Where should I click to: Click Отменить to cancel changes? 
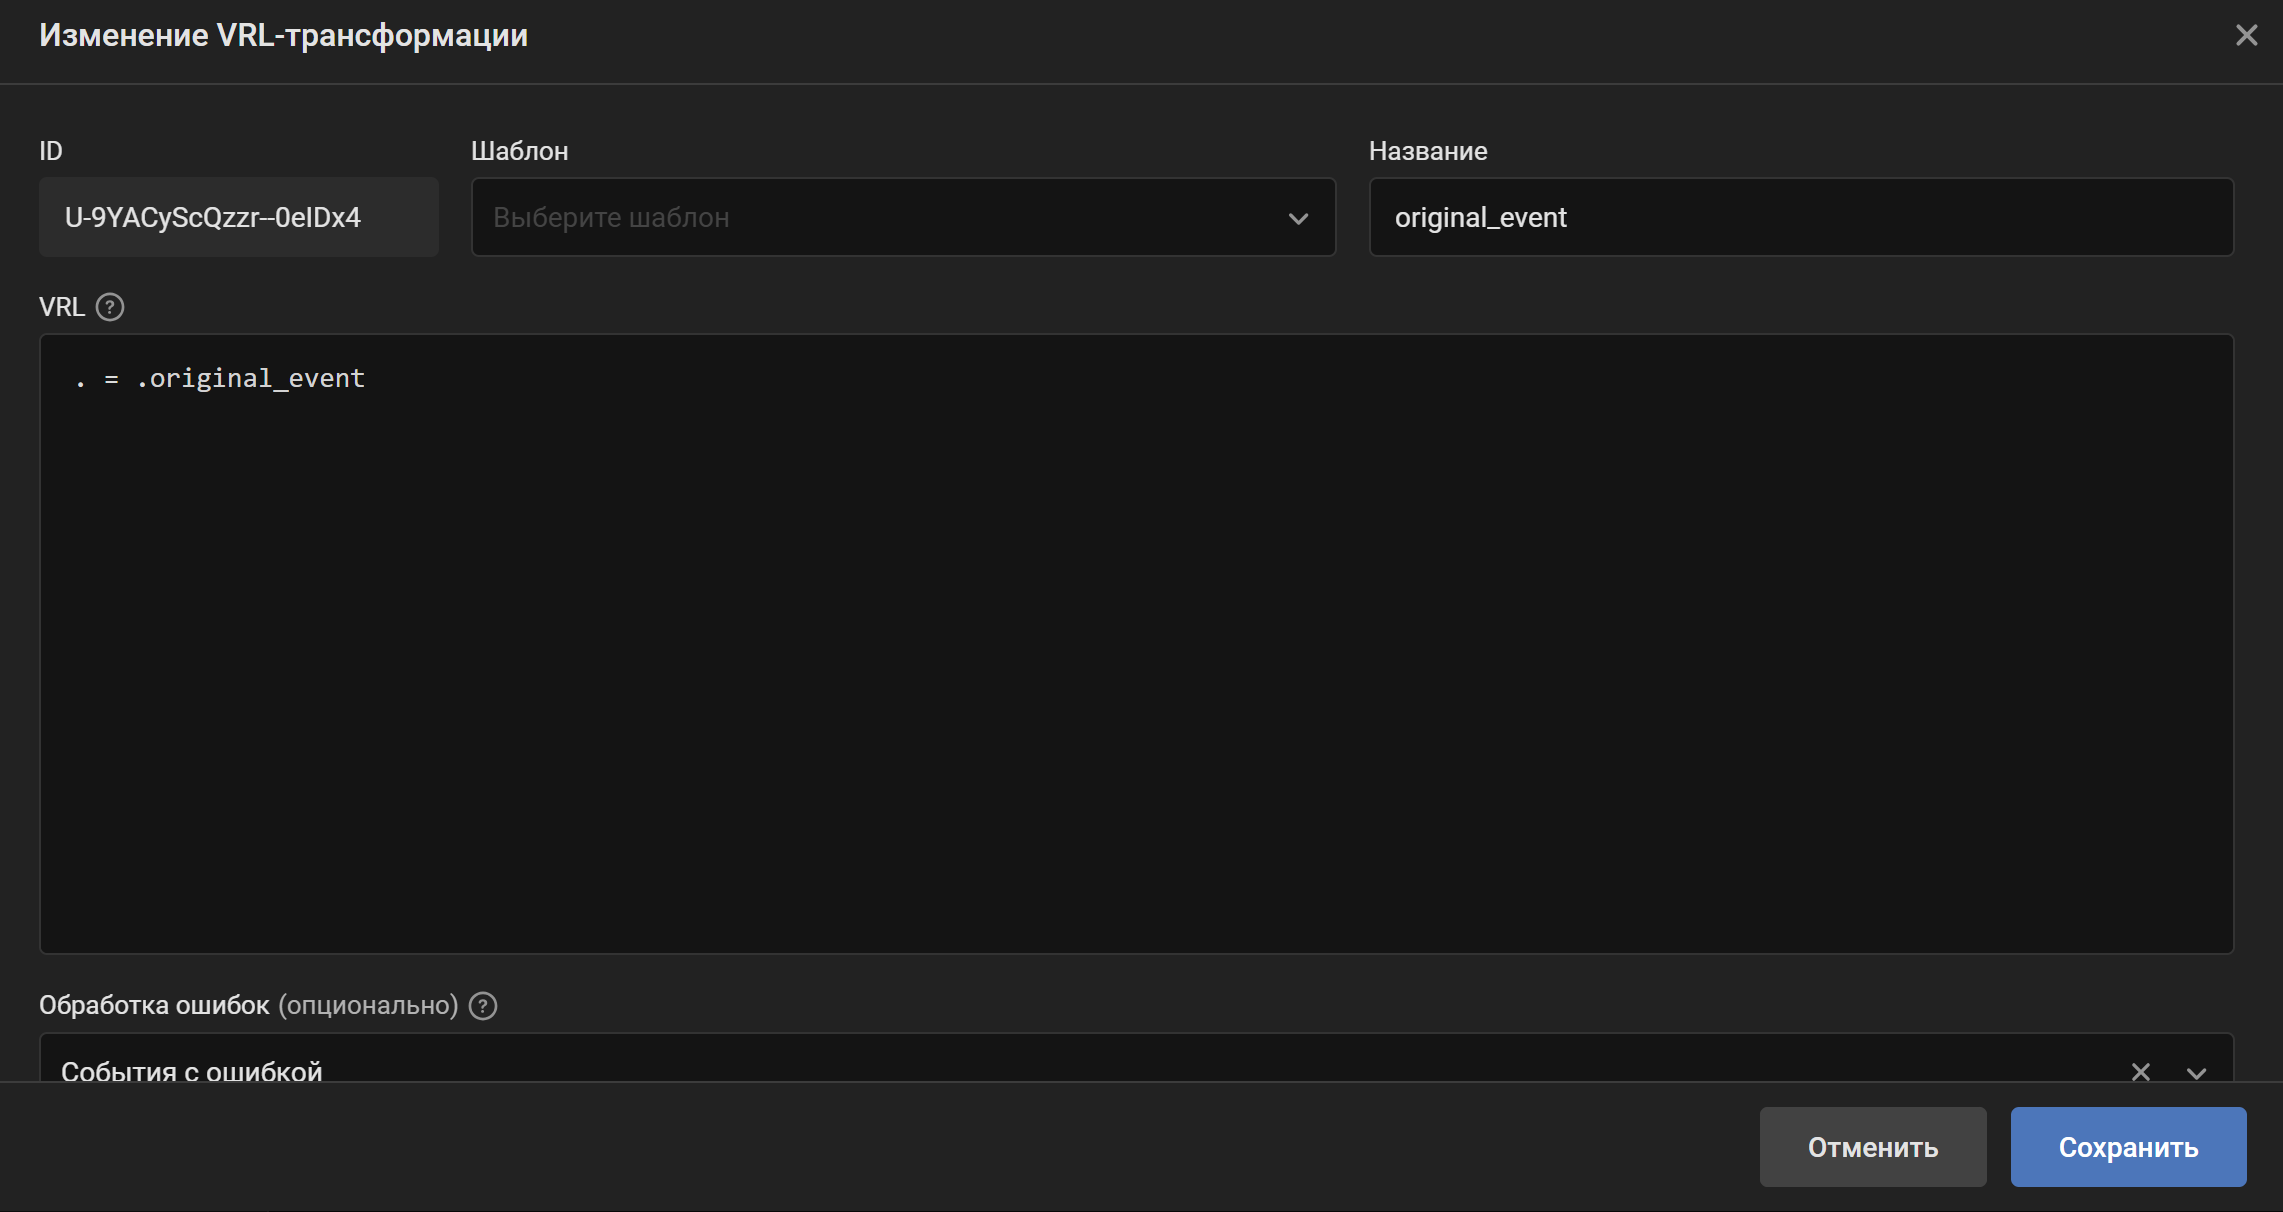[1873, 1147]
